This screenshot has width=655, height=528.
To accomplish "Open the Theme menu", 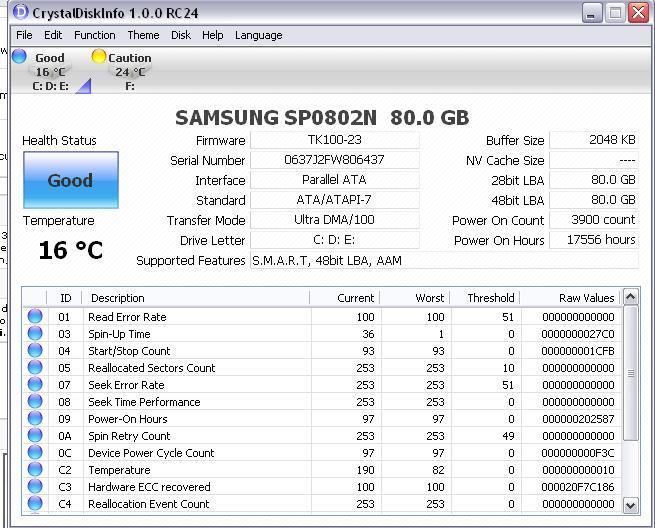I will point(143,35).
